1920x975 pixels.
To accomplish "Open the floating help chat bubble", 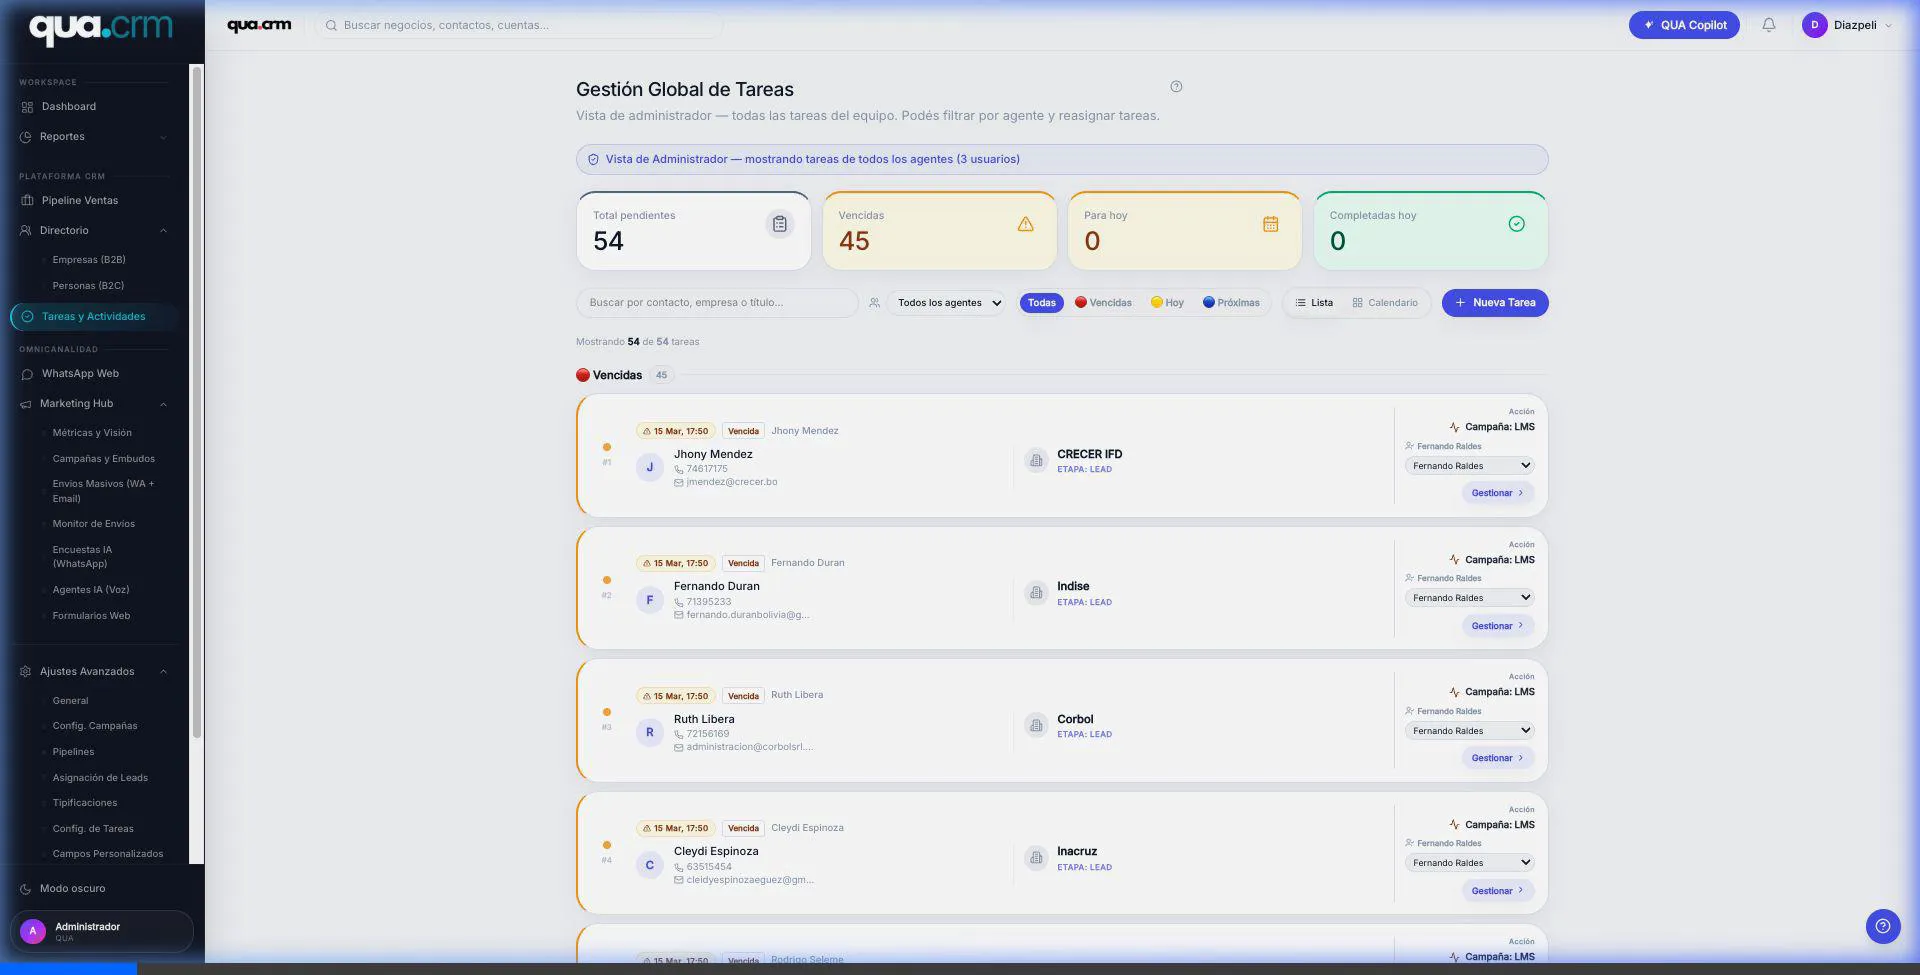I will [x=1883, y=926].
